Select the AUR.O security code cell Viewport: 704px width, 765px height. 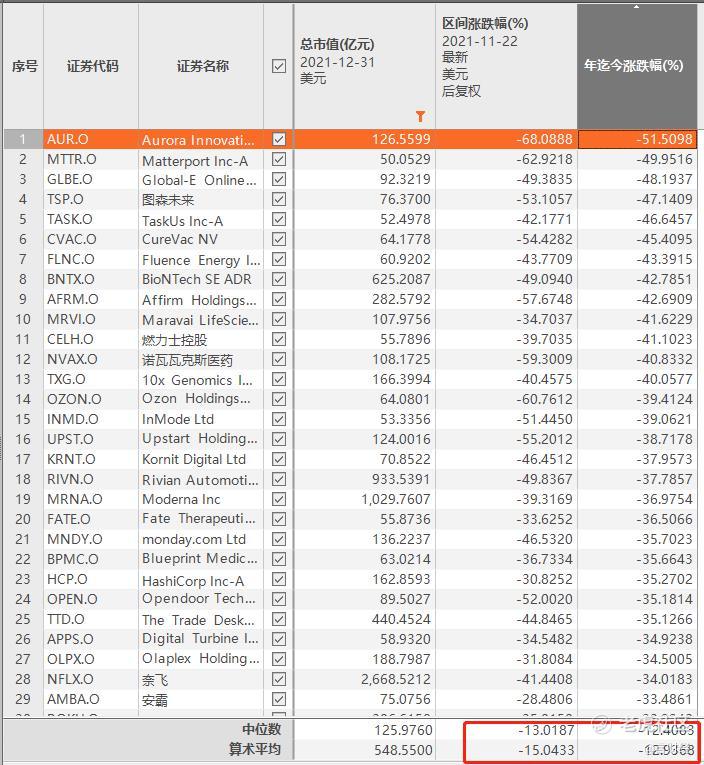(91, 139)
